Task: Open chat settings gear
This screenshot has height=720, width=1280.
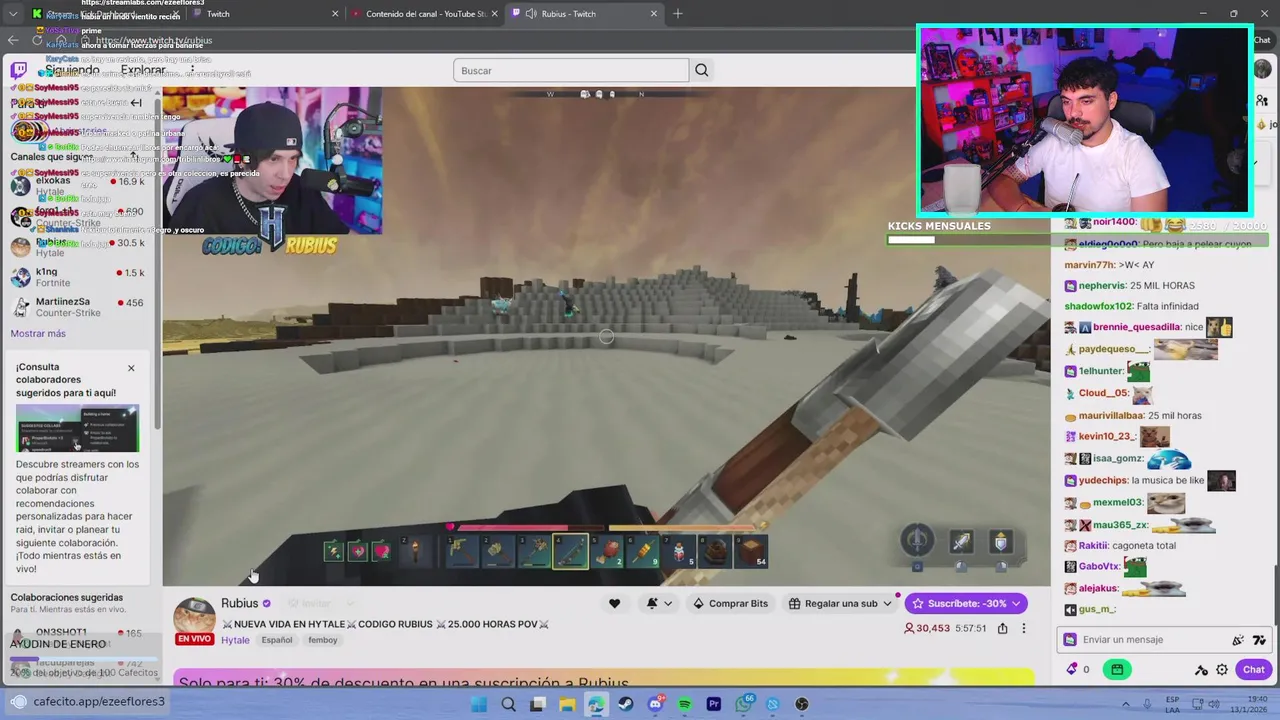Action: 1222,670
